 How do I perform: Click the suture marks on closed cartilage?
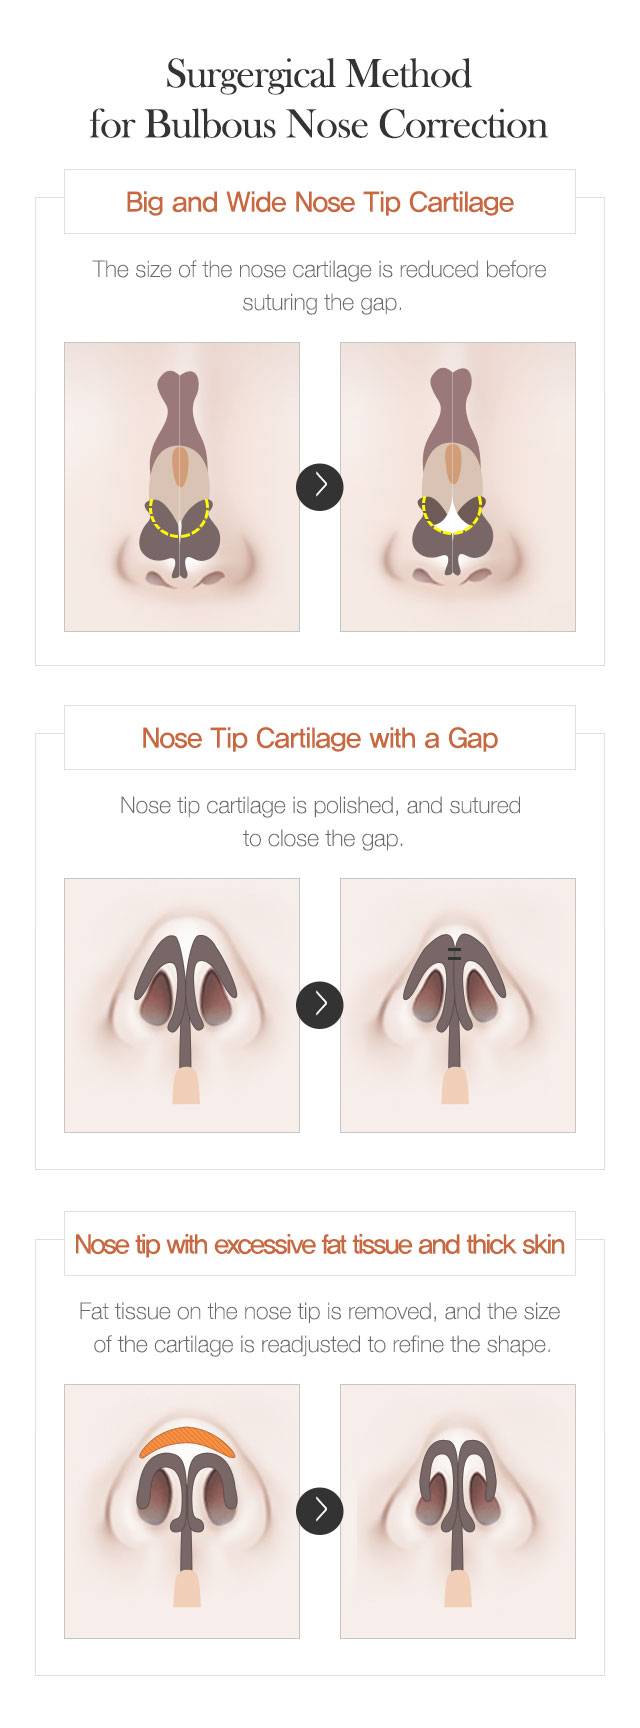(454, 953)
